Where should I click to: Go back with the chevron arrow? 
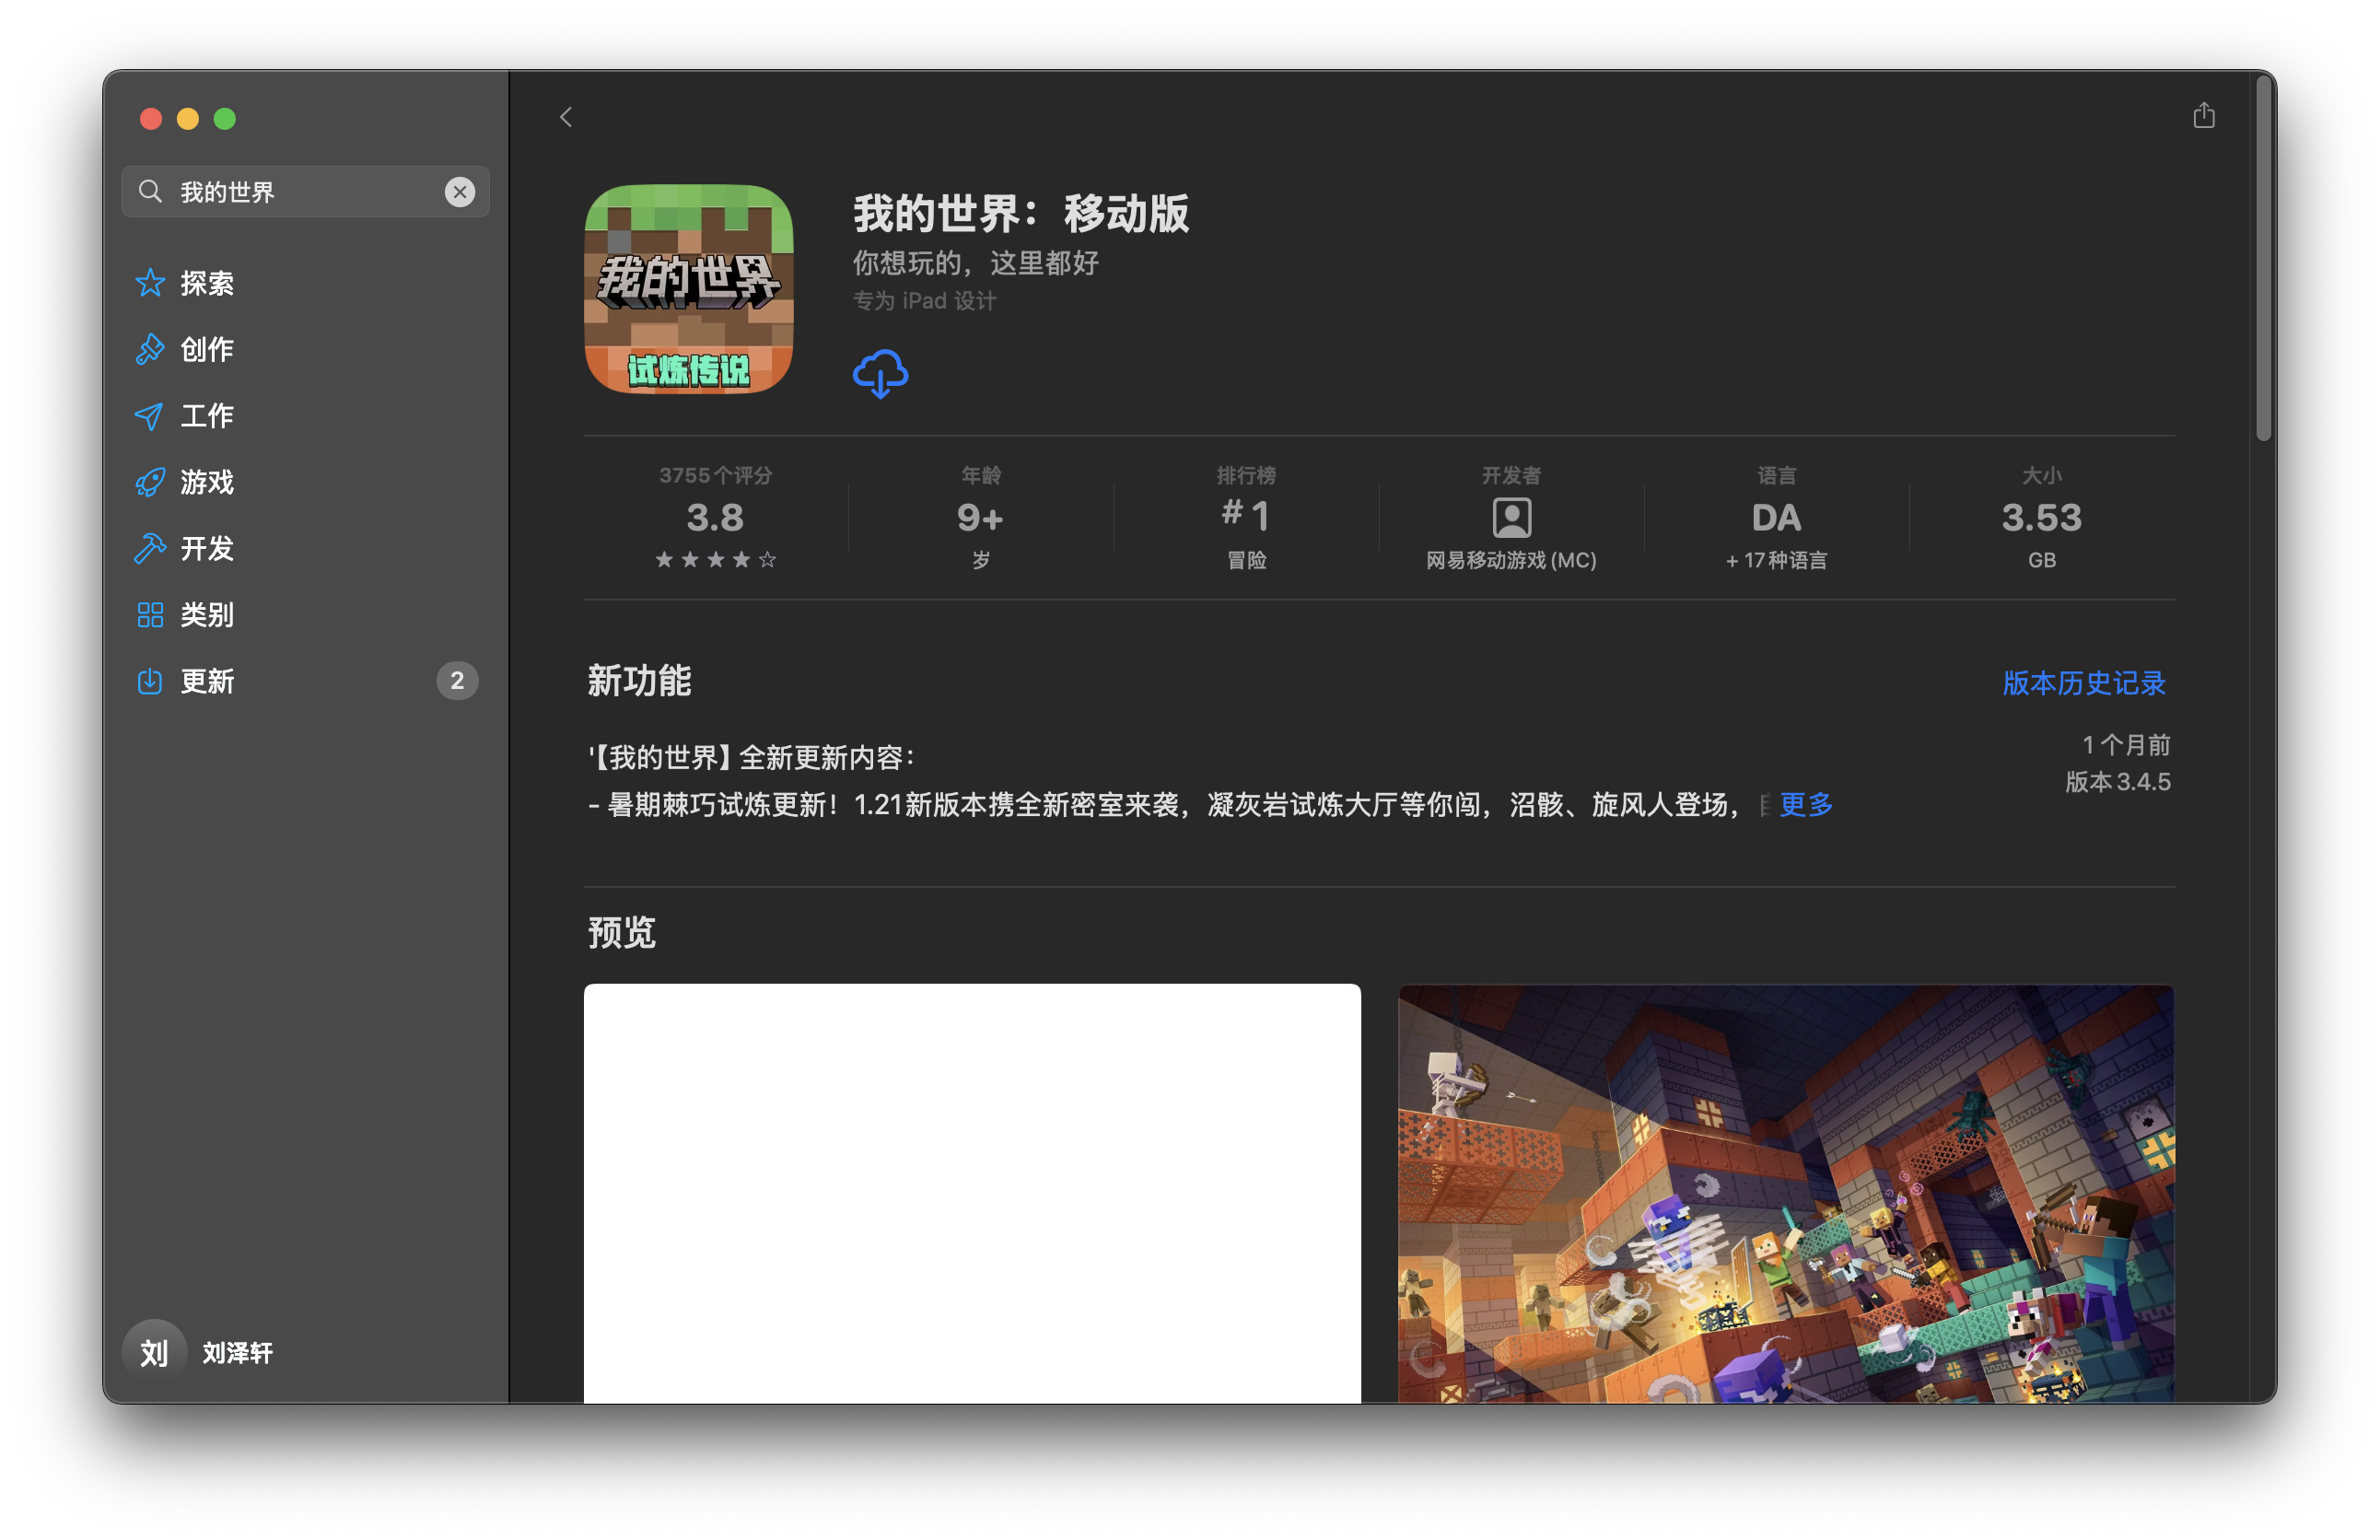pyautogui.click(x=566, y=117)
